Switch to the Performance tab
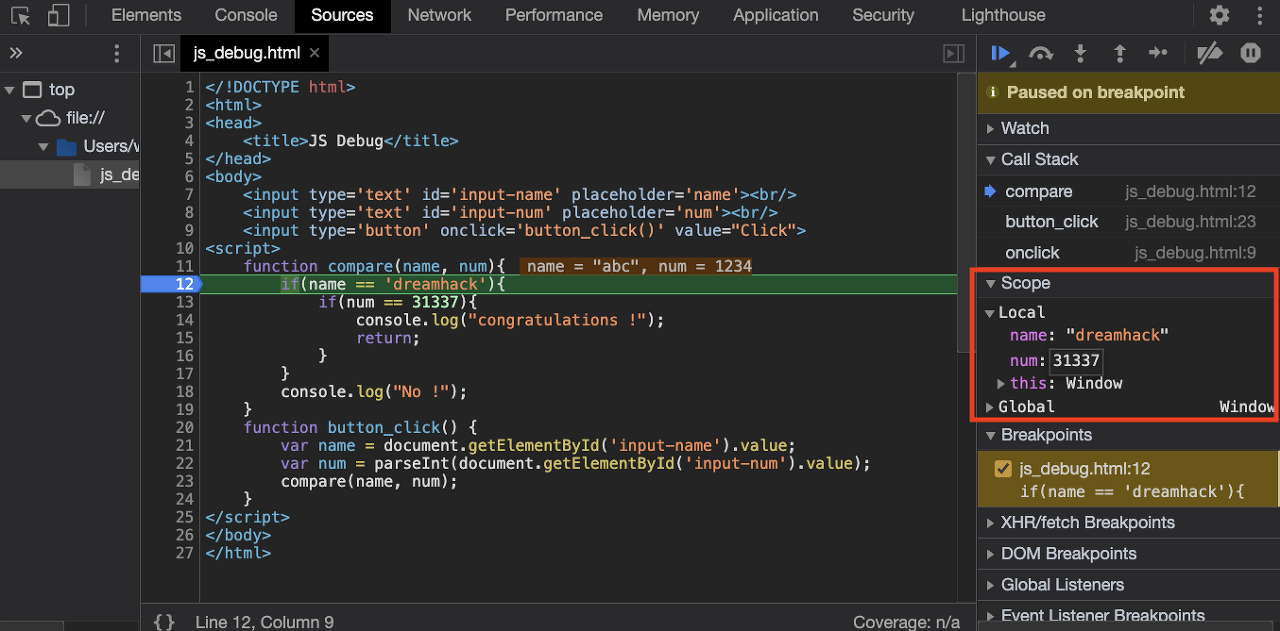 click(554, 15)
